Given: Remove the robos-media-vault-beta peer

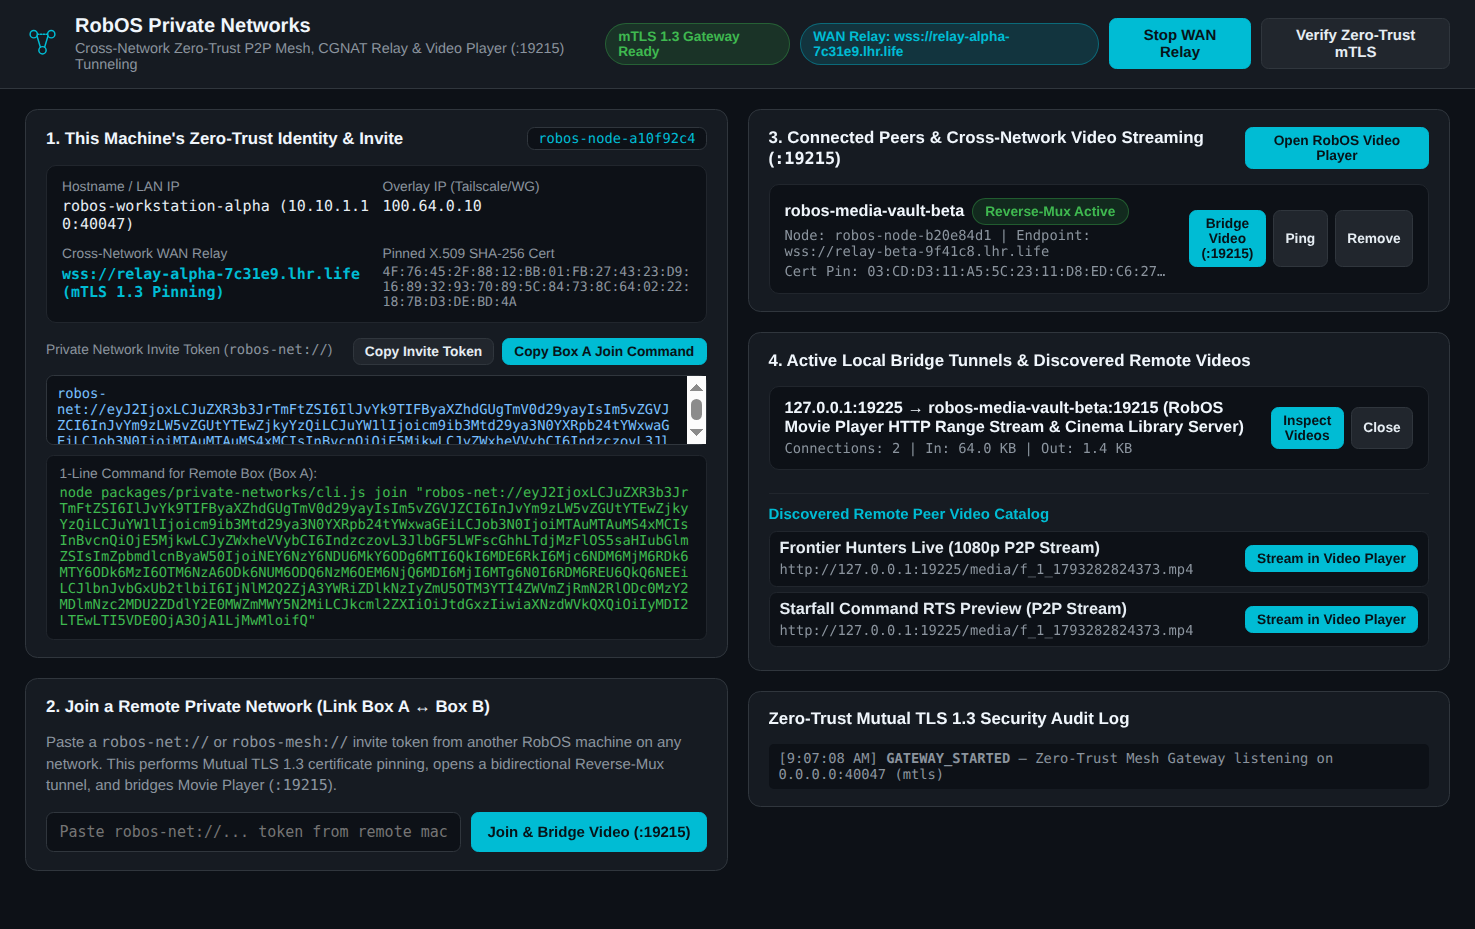Looking at the screenshot, I should pos(1373,238).
